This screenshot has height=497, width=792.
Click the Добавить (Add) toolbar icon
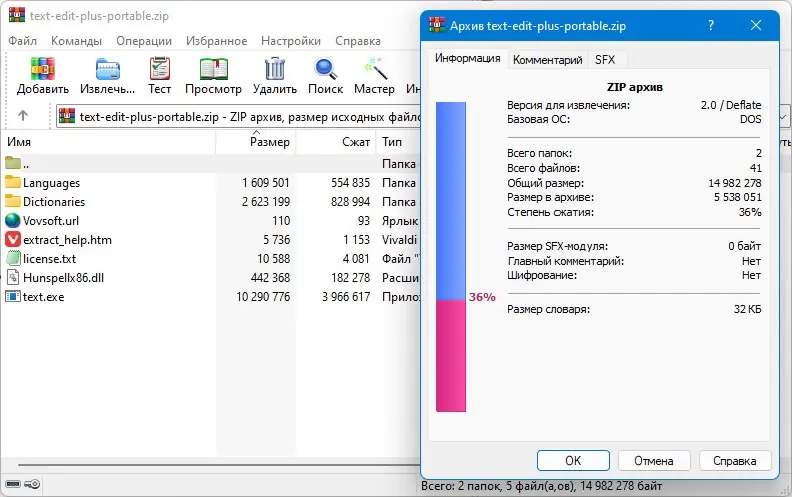click(x=42, y=69)
